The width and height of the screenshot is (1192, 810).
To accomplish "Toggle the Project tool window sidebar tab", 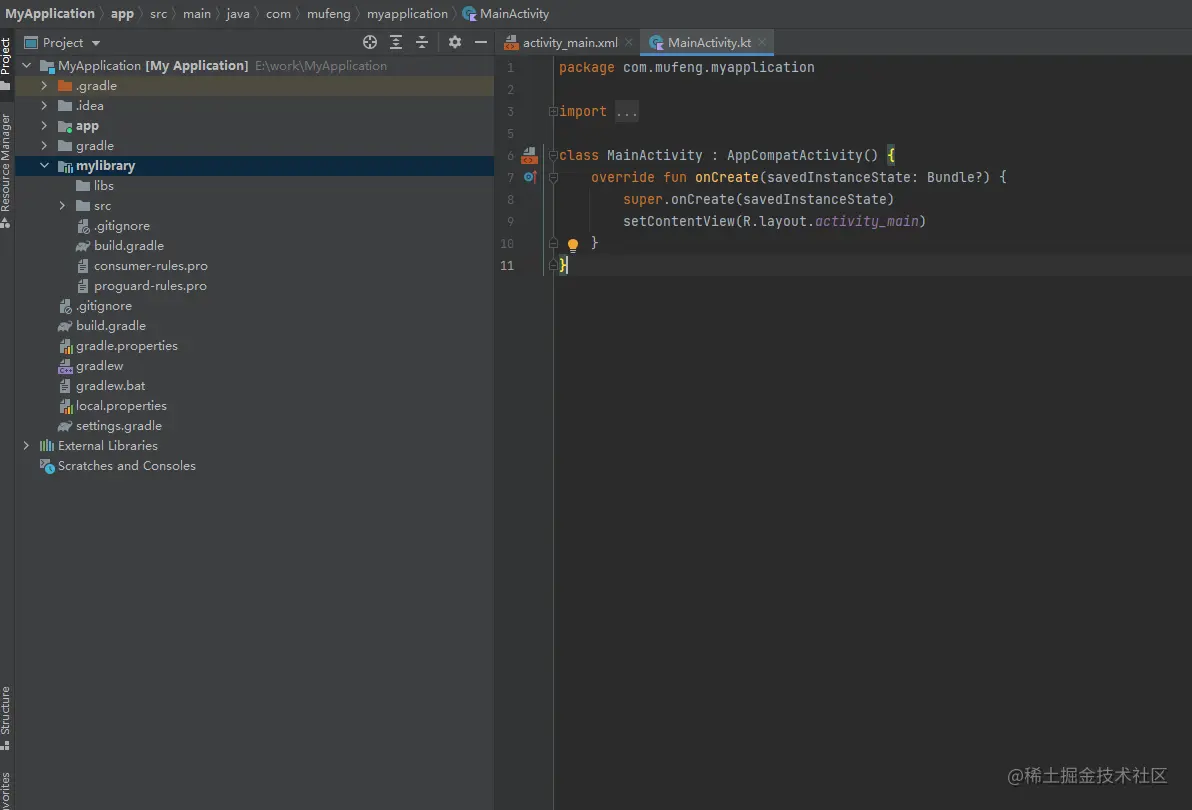I will (x=6, y=64).
